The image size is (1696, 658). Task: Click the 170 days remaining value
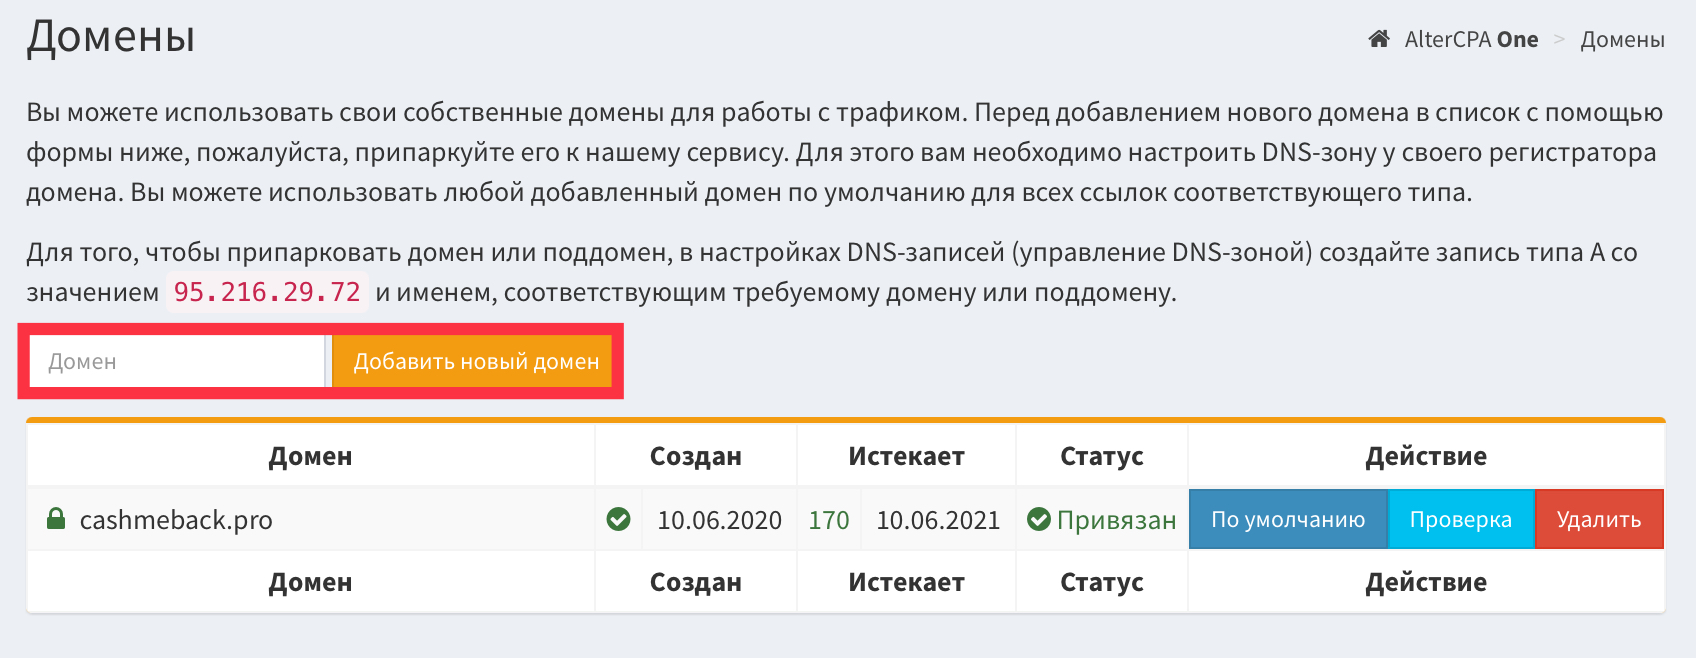coord(829,520)
